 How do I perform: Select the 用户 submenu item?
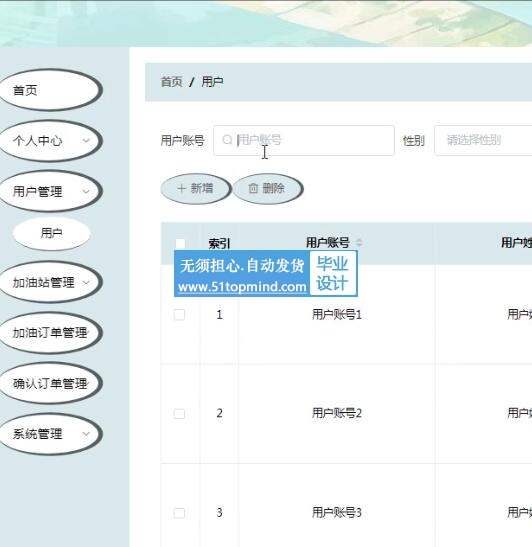click(x=52, y=233)
